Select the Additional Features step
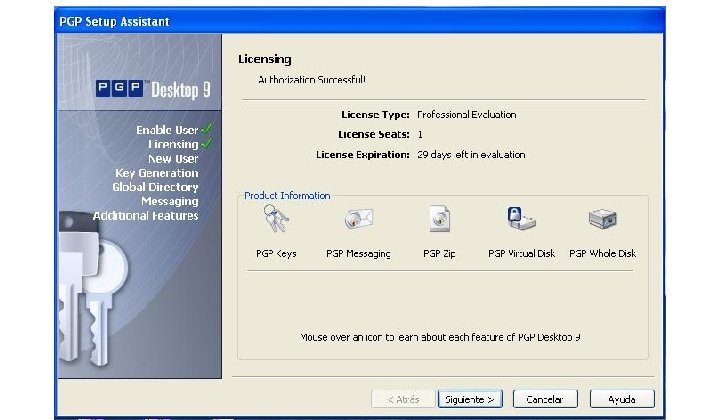The image size is (720, 420). click(x=146, y=216)
